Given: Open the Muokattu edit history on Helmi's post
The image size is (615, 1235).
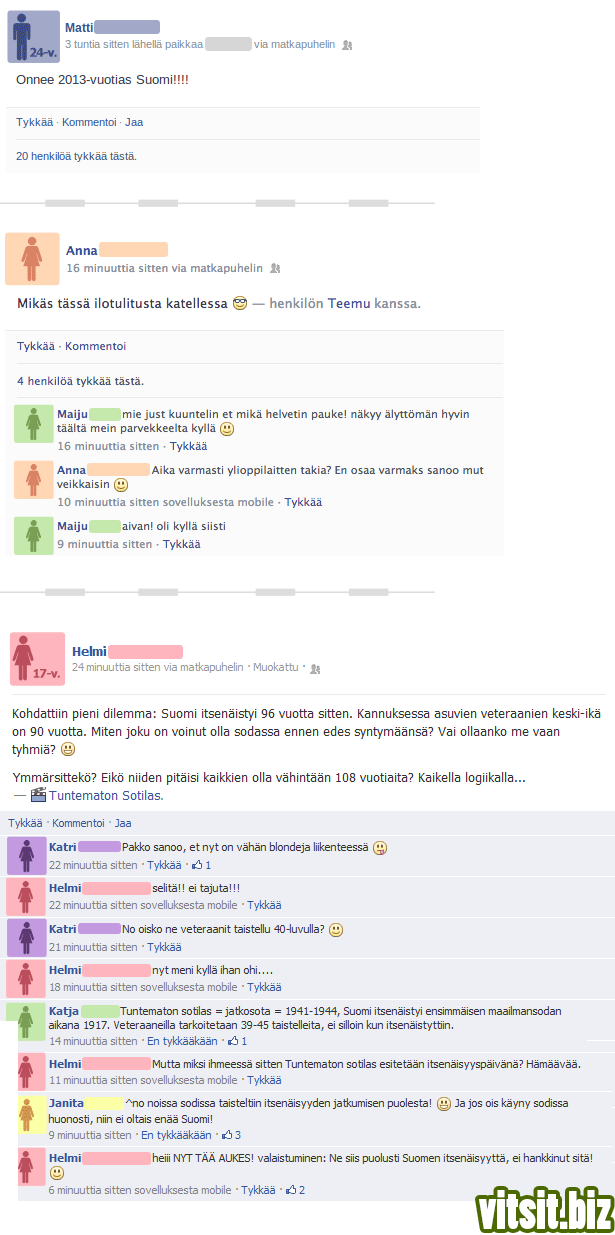Looking at the screenshot, I should [276, 667].
